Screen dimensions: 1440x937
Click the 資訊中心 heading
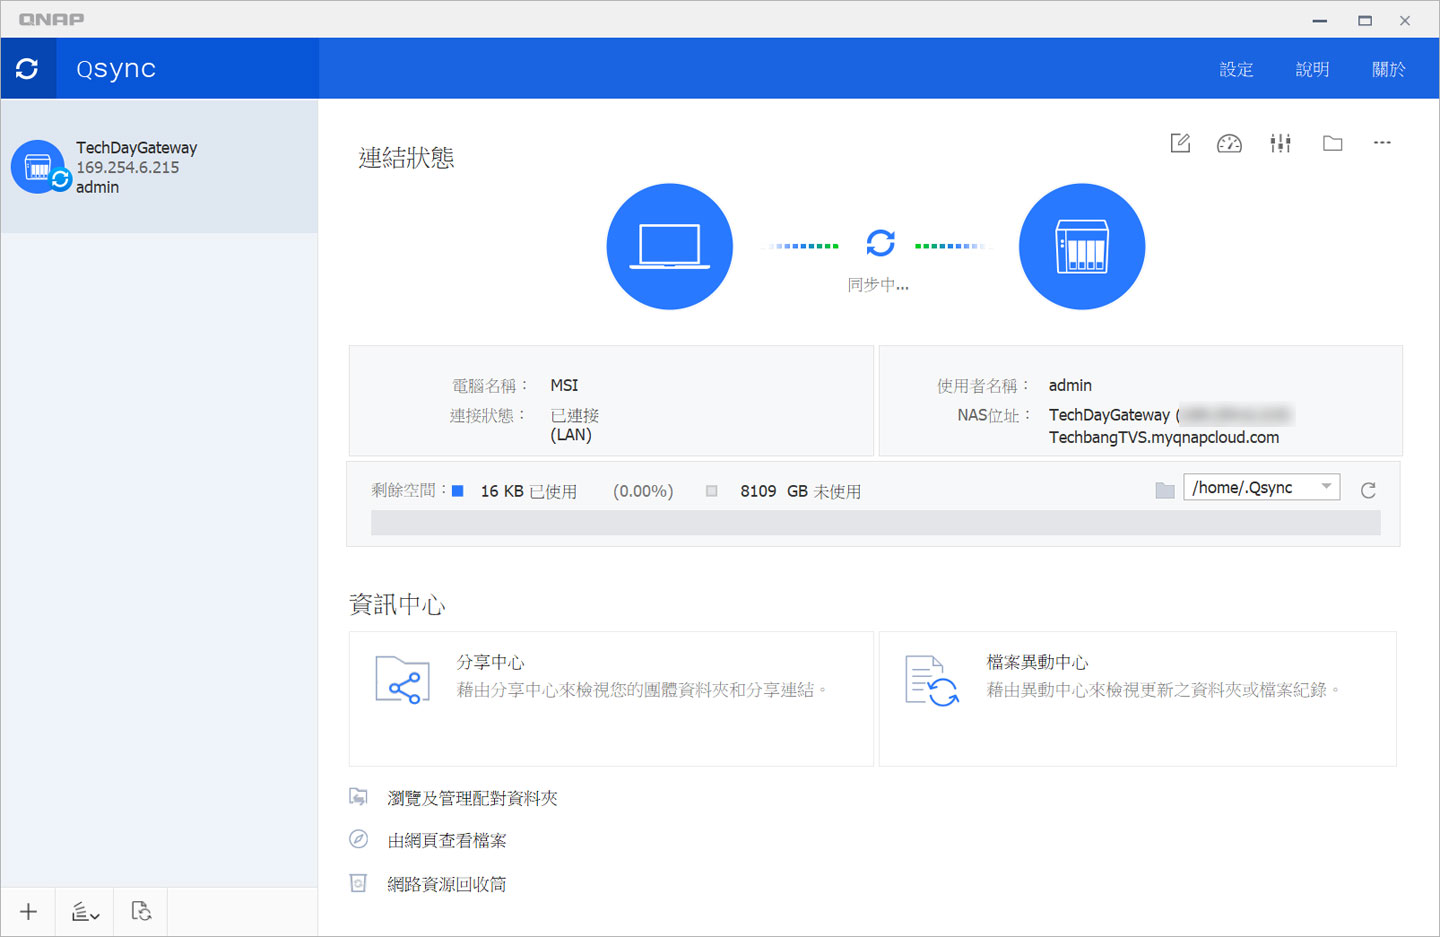[x=397, y=604]
